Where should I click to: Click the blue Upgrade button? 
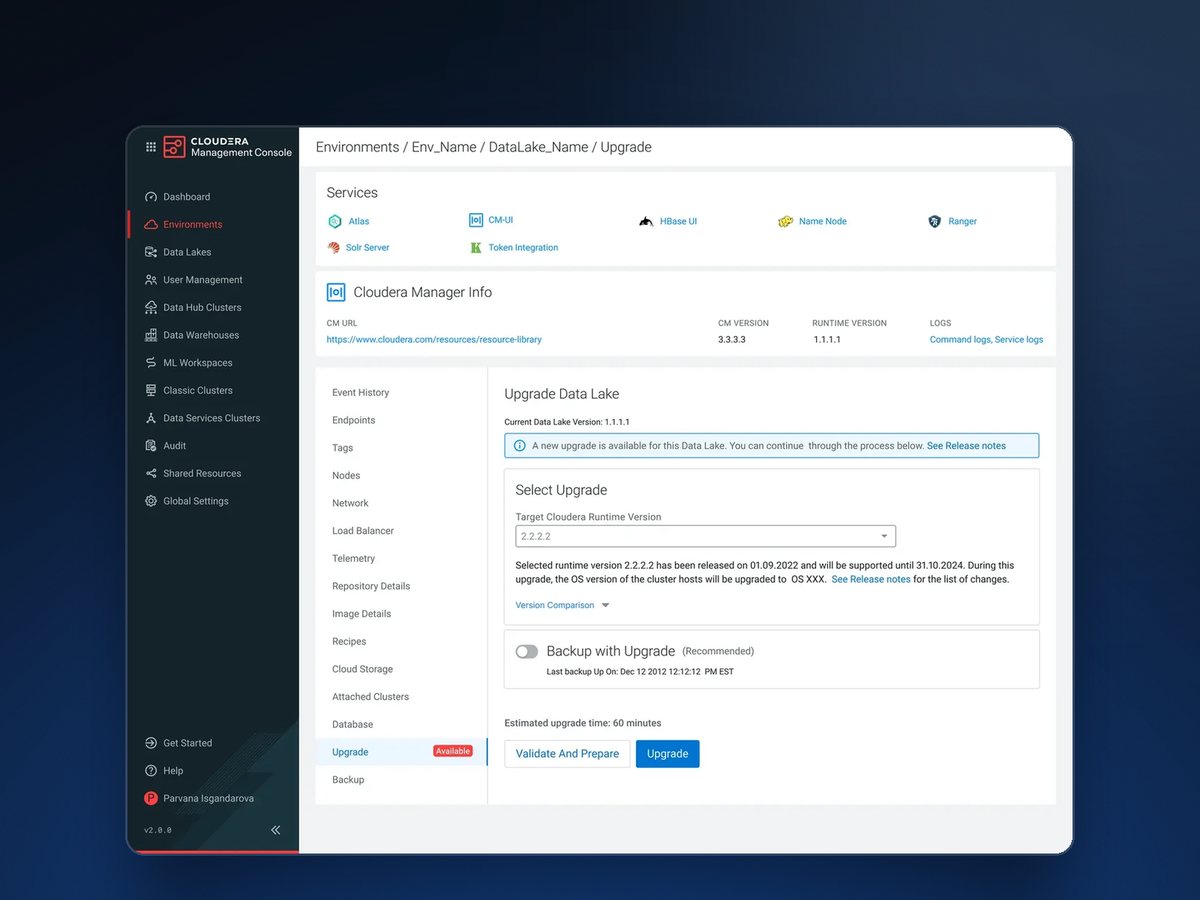(x=668, y=754)
